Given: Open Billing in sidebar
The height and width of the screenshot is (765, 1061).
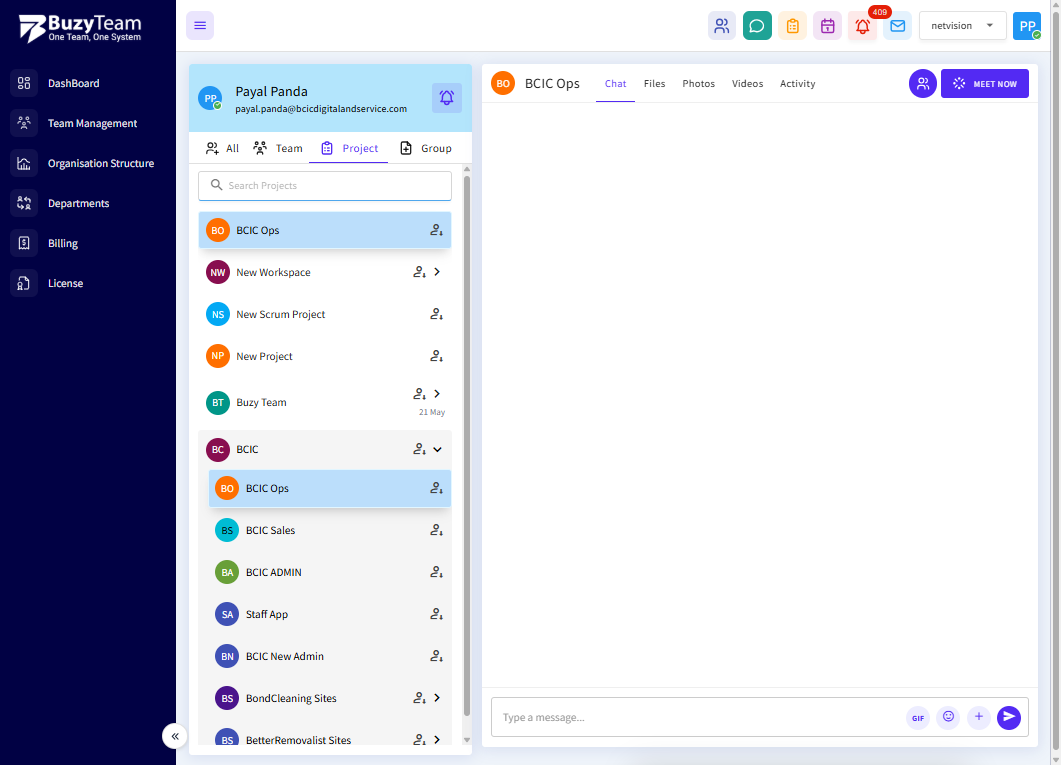Looking at the screenshot, I should click(62, 243).
